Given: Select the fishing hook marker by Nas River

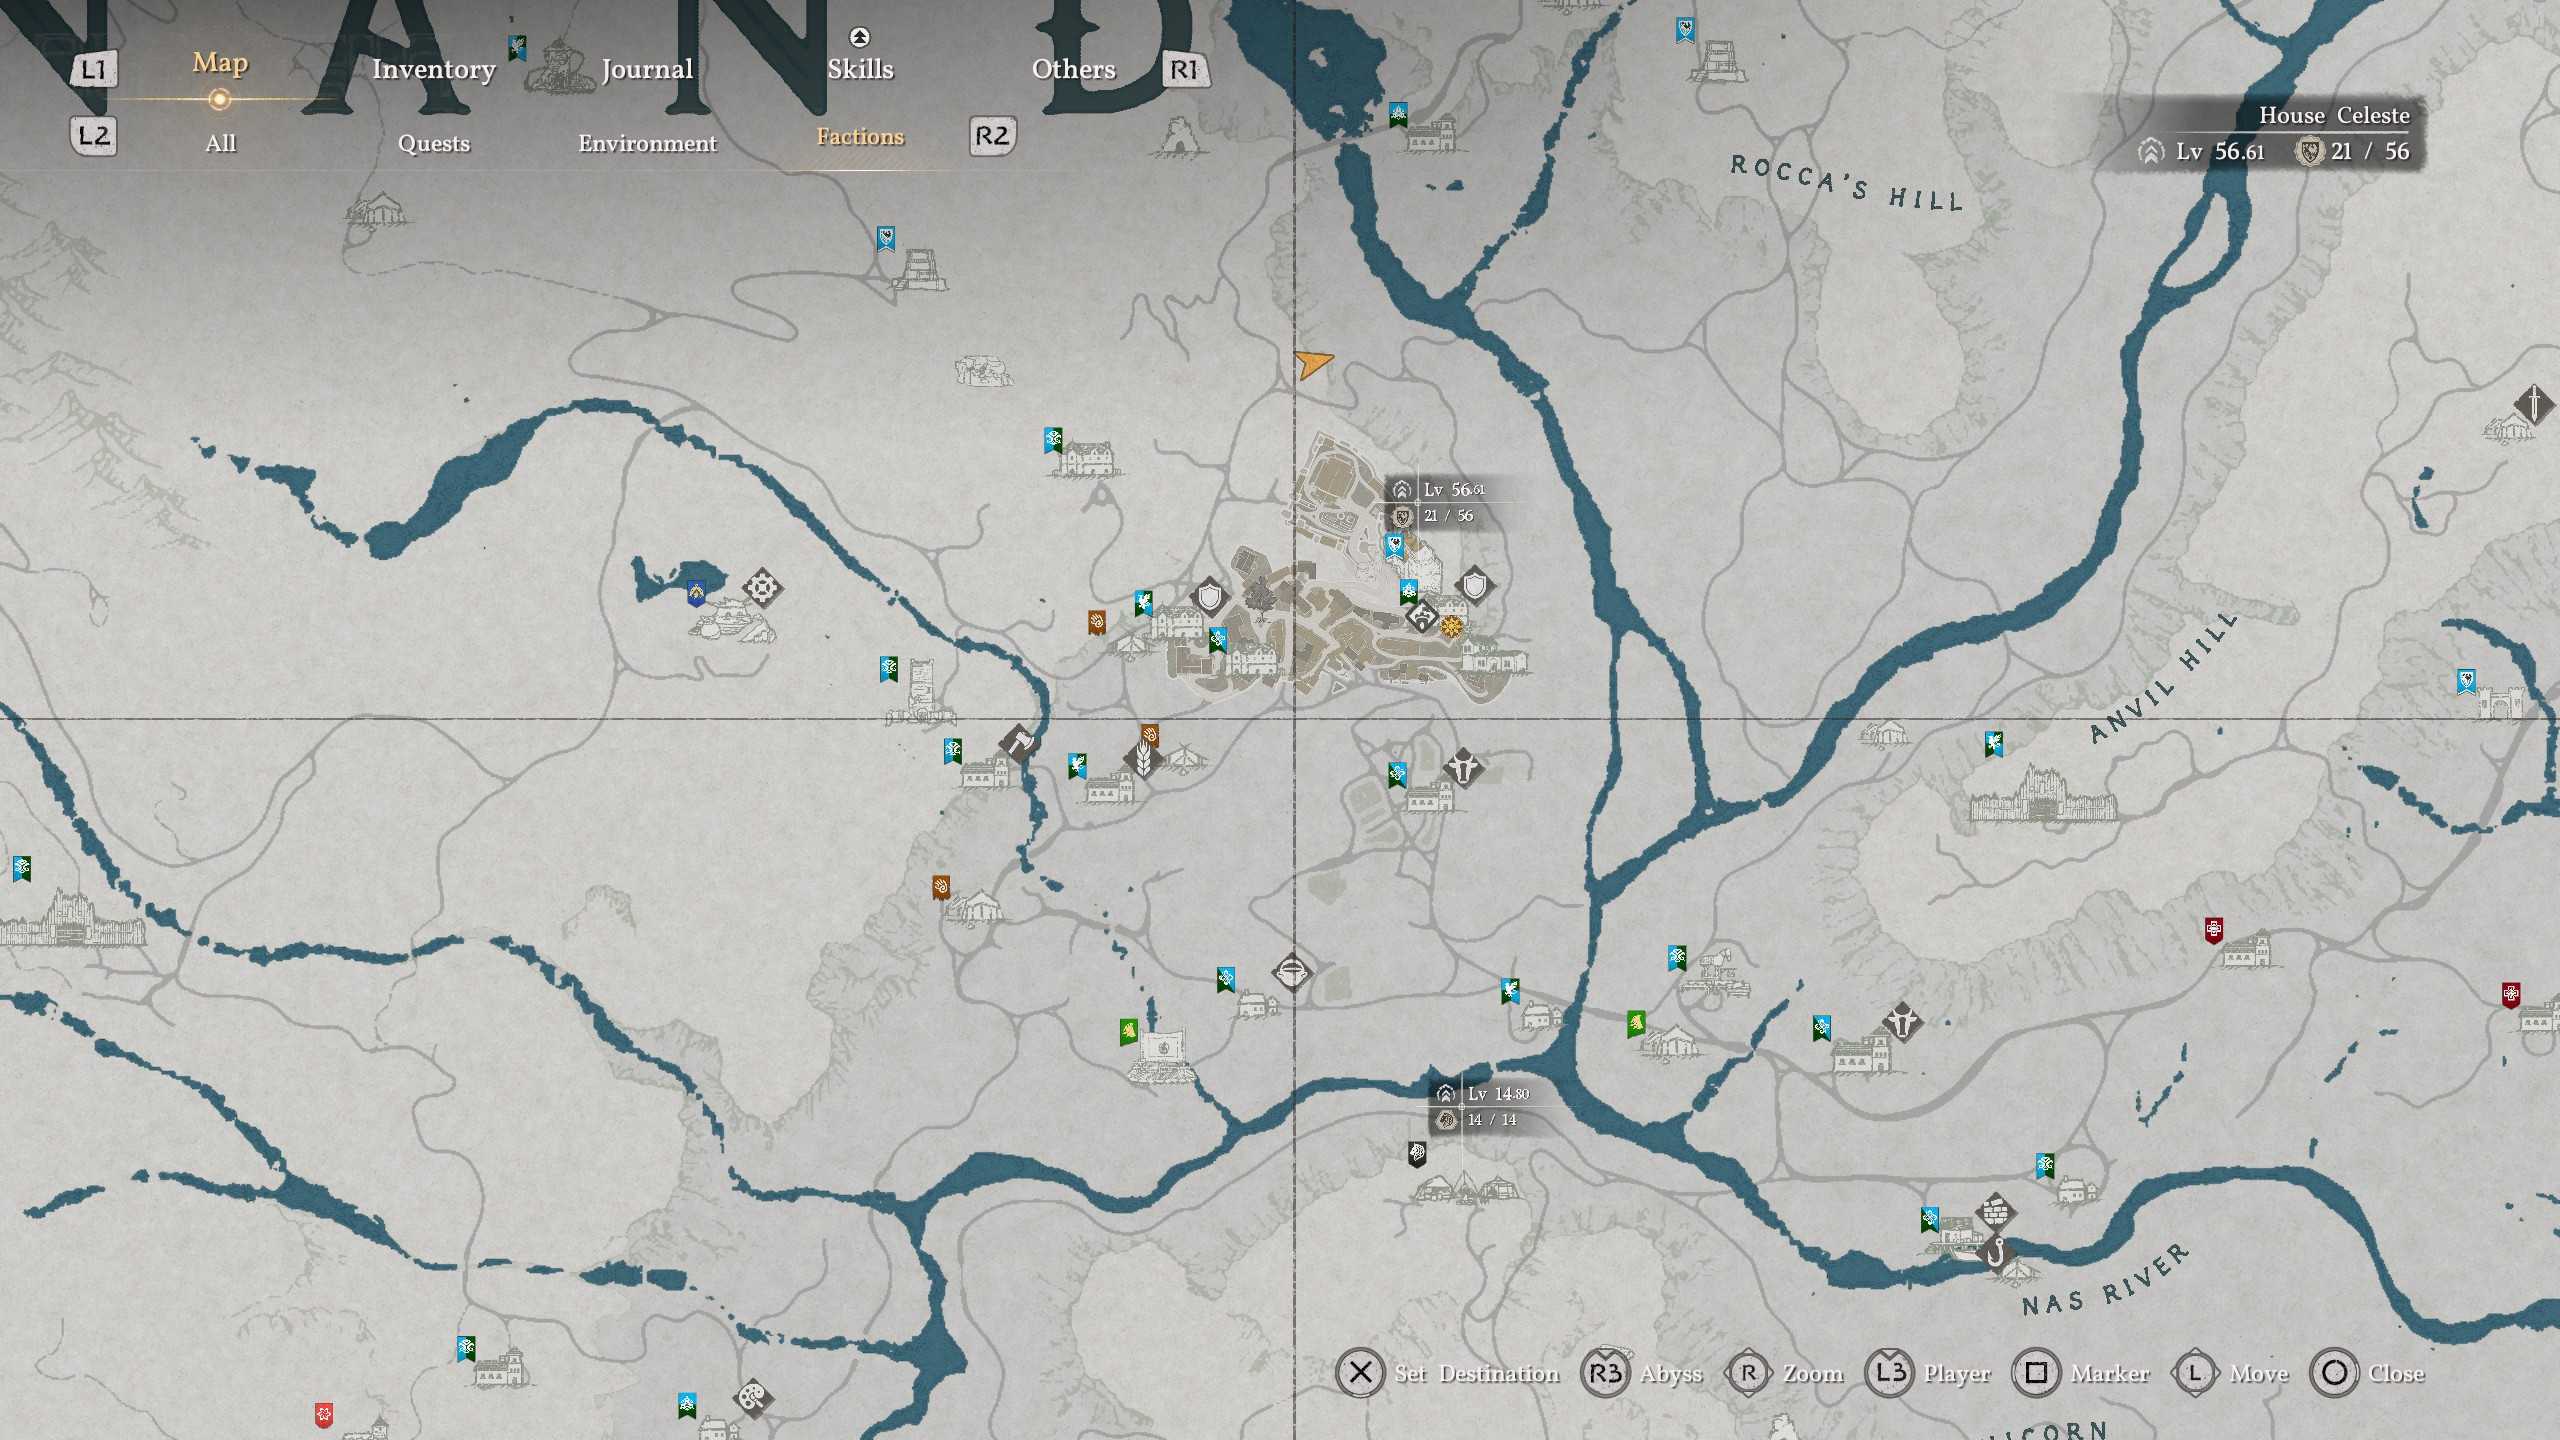Looking at the screenshot, I should pos(1995,1252).
